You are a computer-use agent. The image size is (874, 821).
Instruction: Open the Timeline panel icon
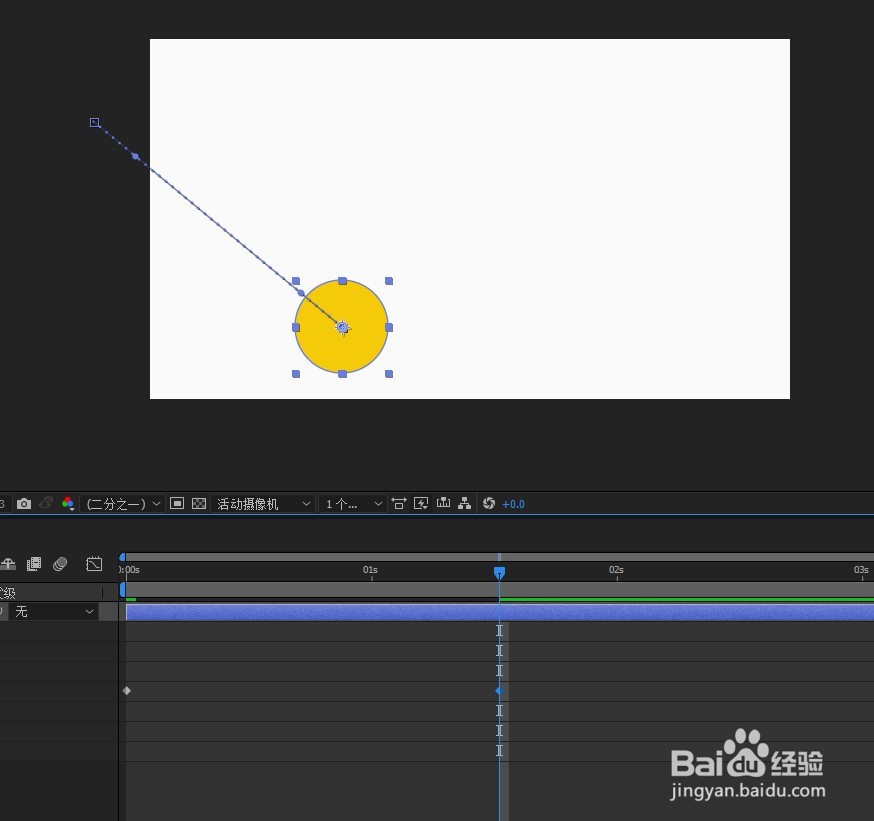click(x=443, y=503)
